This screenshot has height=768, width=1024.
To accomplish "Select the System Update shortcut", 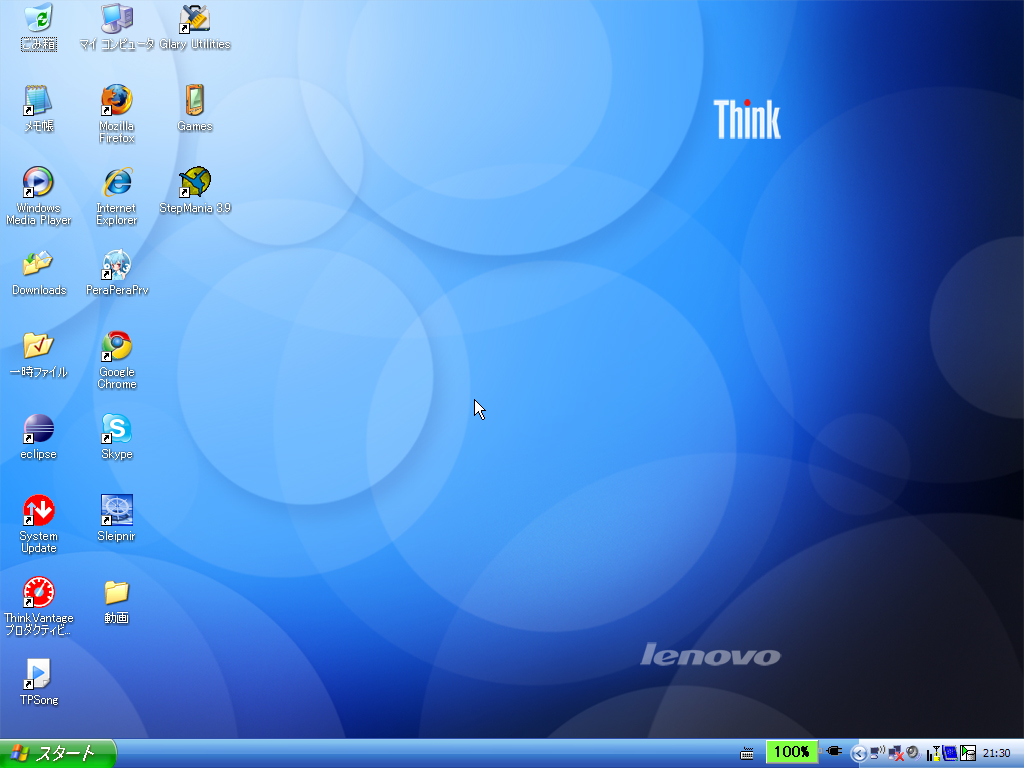I will pyautogui.click(x=39, y=524).
